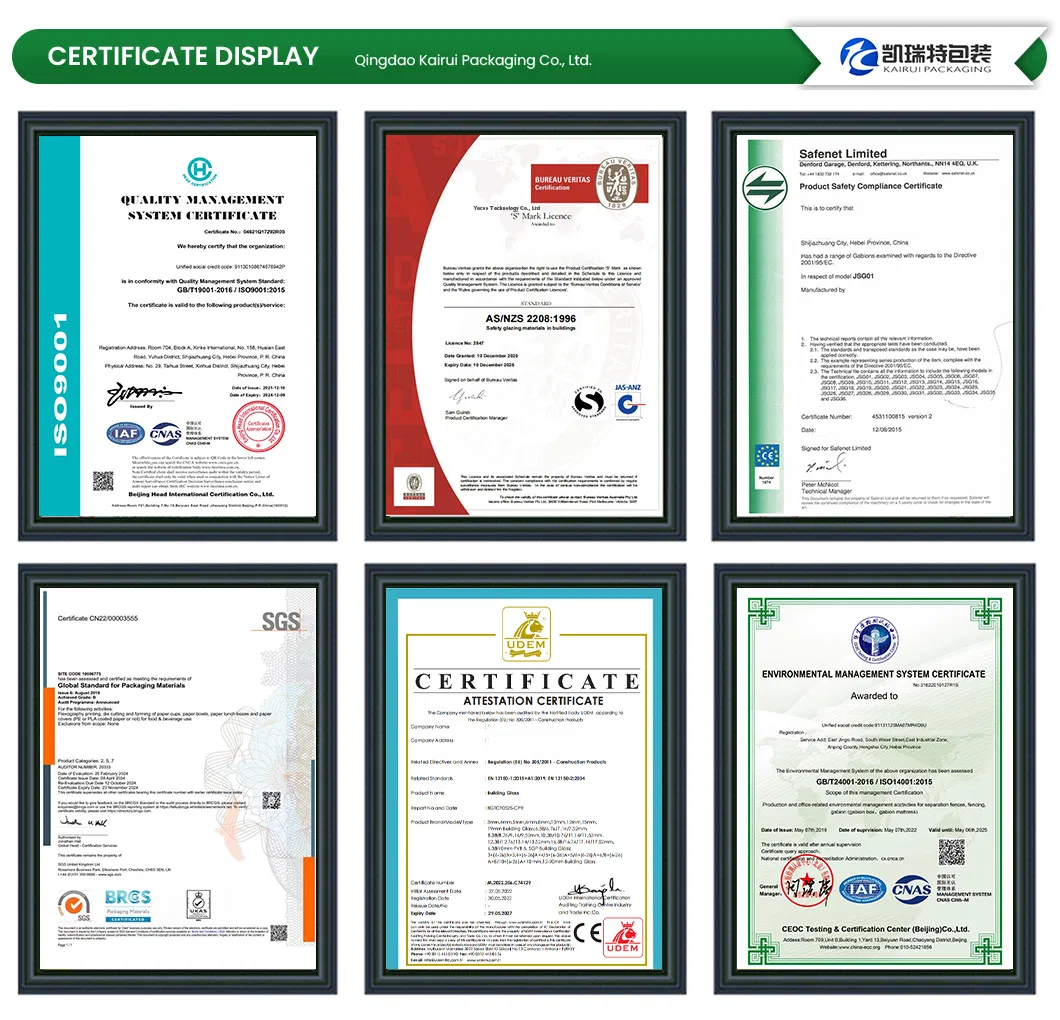1060x1020 pixels.
Task: Click the grey SGS logo atop the packaging certificate
Action: coord(281,621)
